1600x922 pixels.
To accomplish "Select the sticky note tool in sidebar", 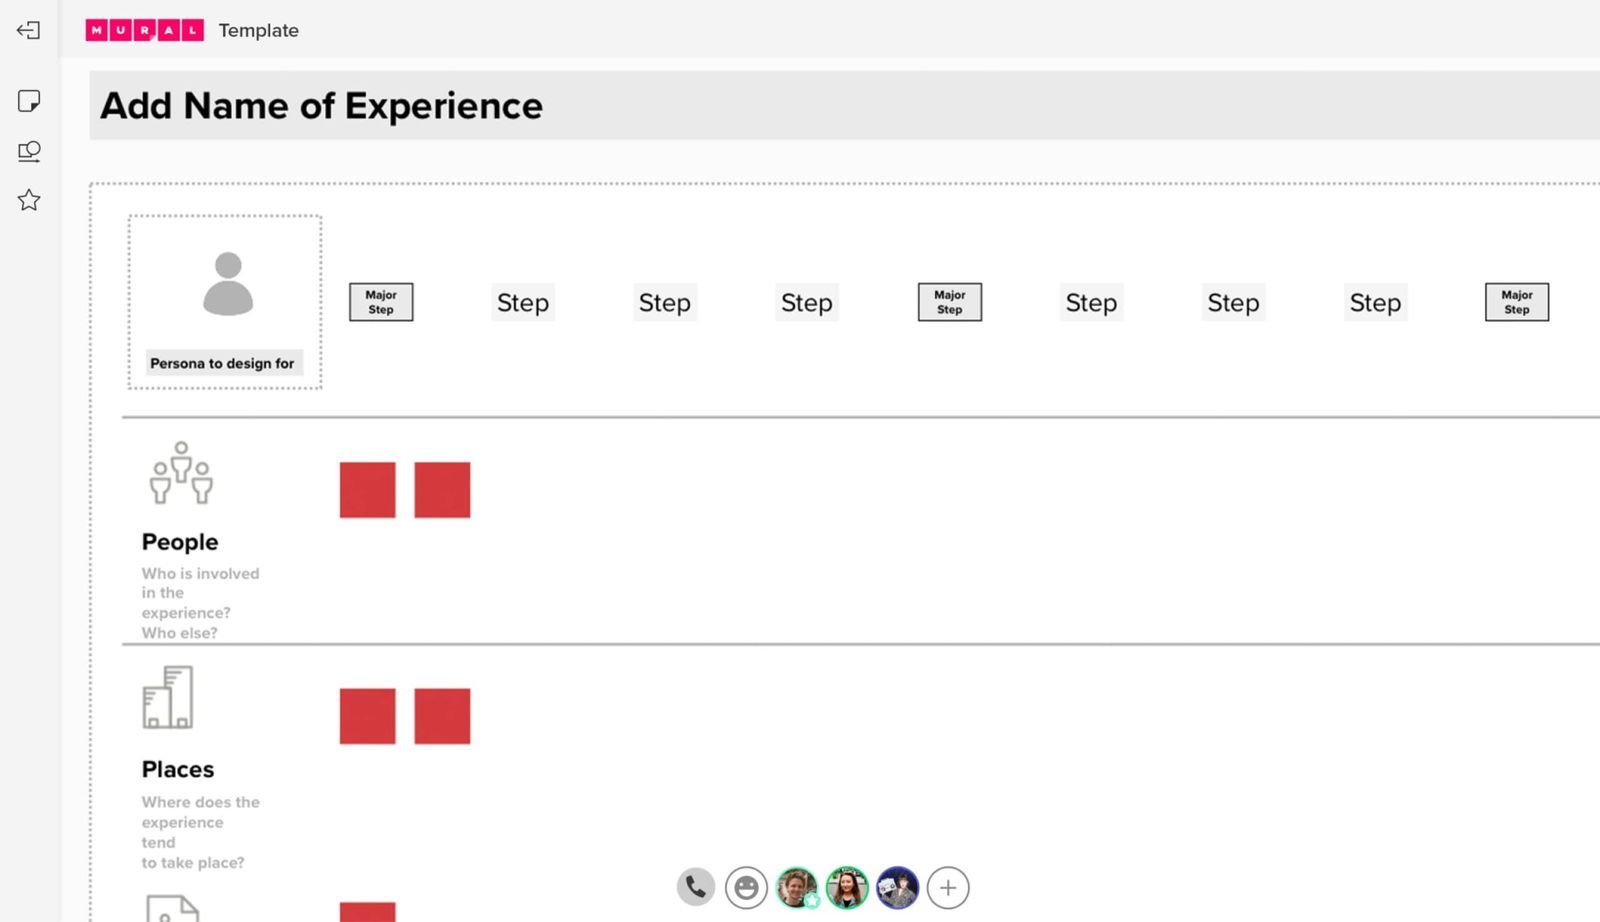I will coord(29,101).
